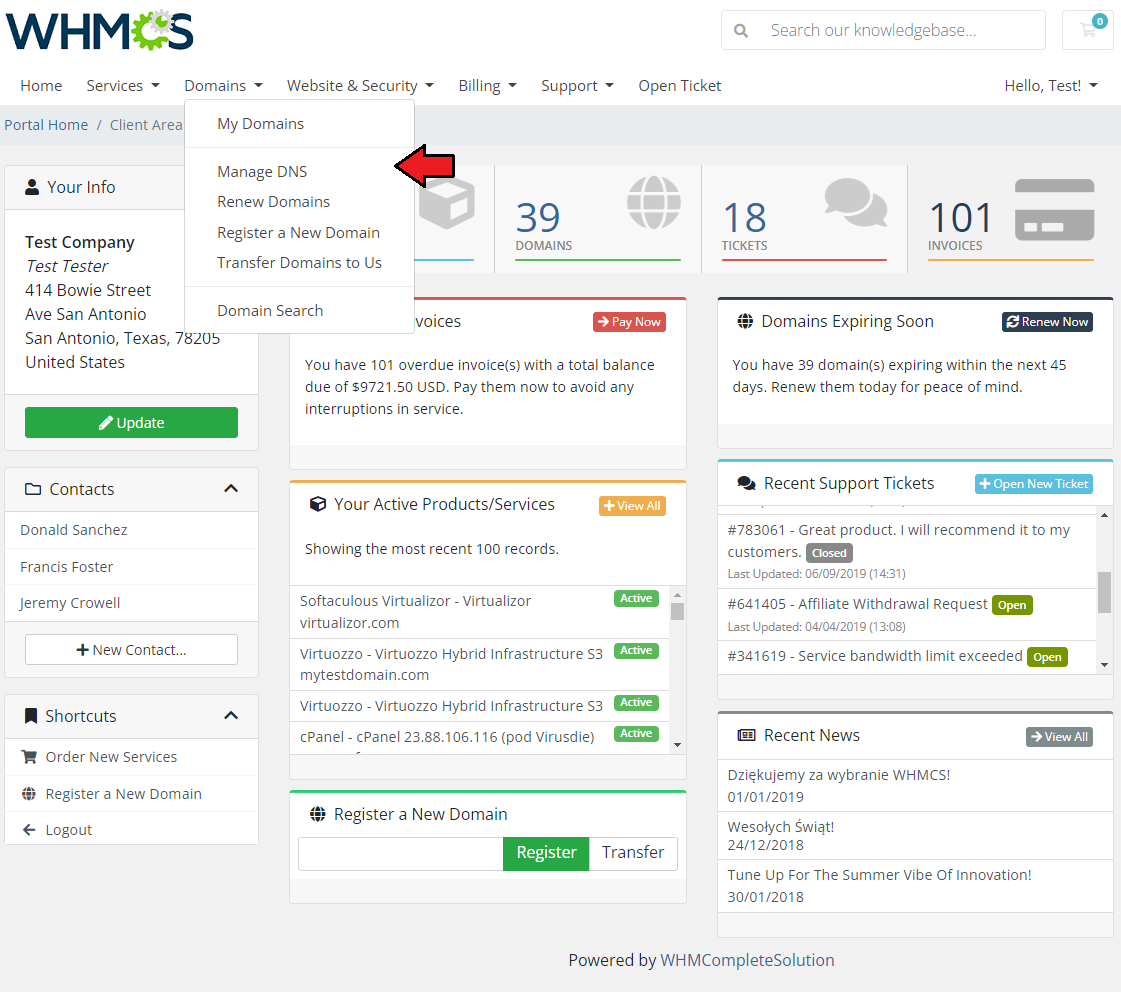Open the Services dropdown menu
This screenshot has width=1121, height=992.
point(123,86)
